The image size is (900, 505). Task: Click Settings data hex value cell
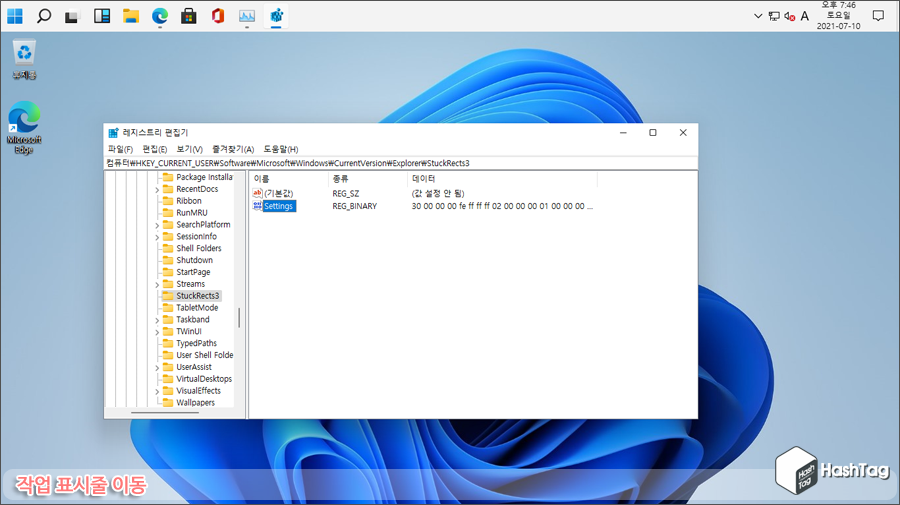click(502, 206)
